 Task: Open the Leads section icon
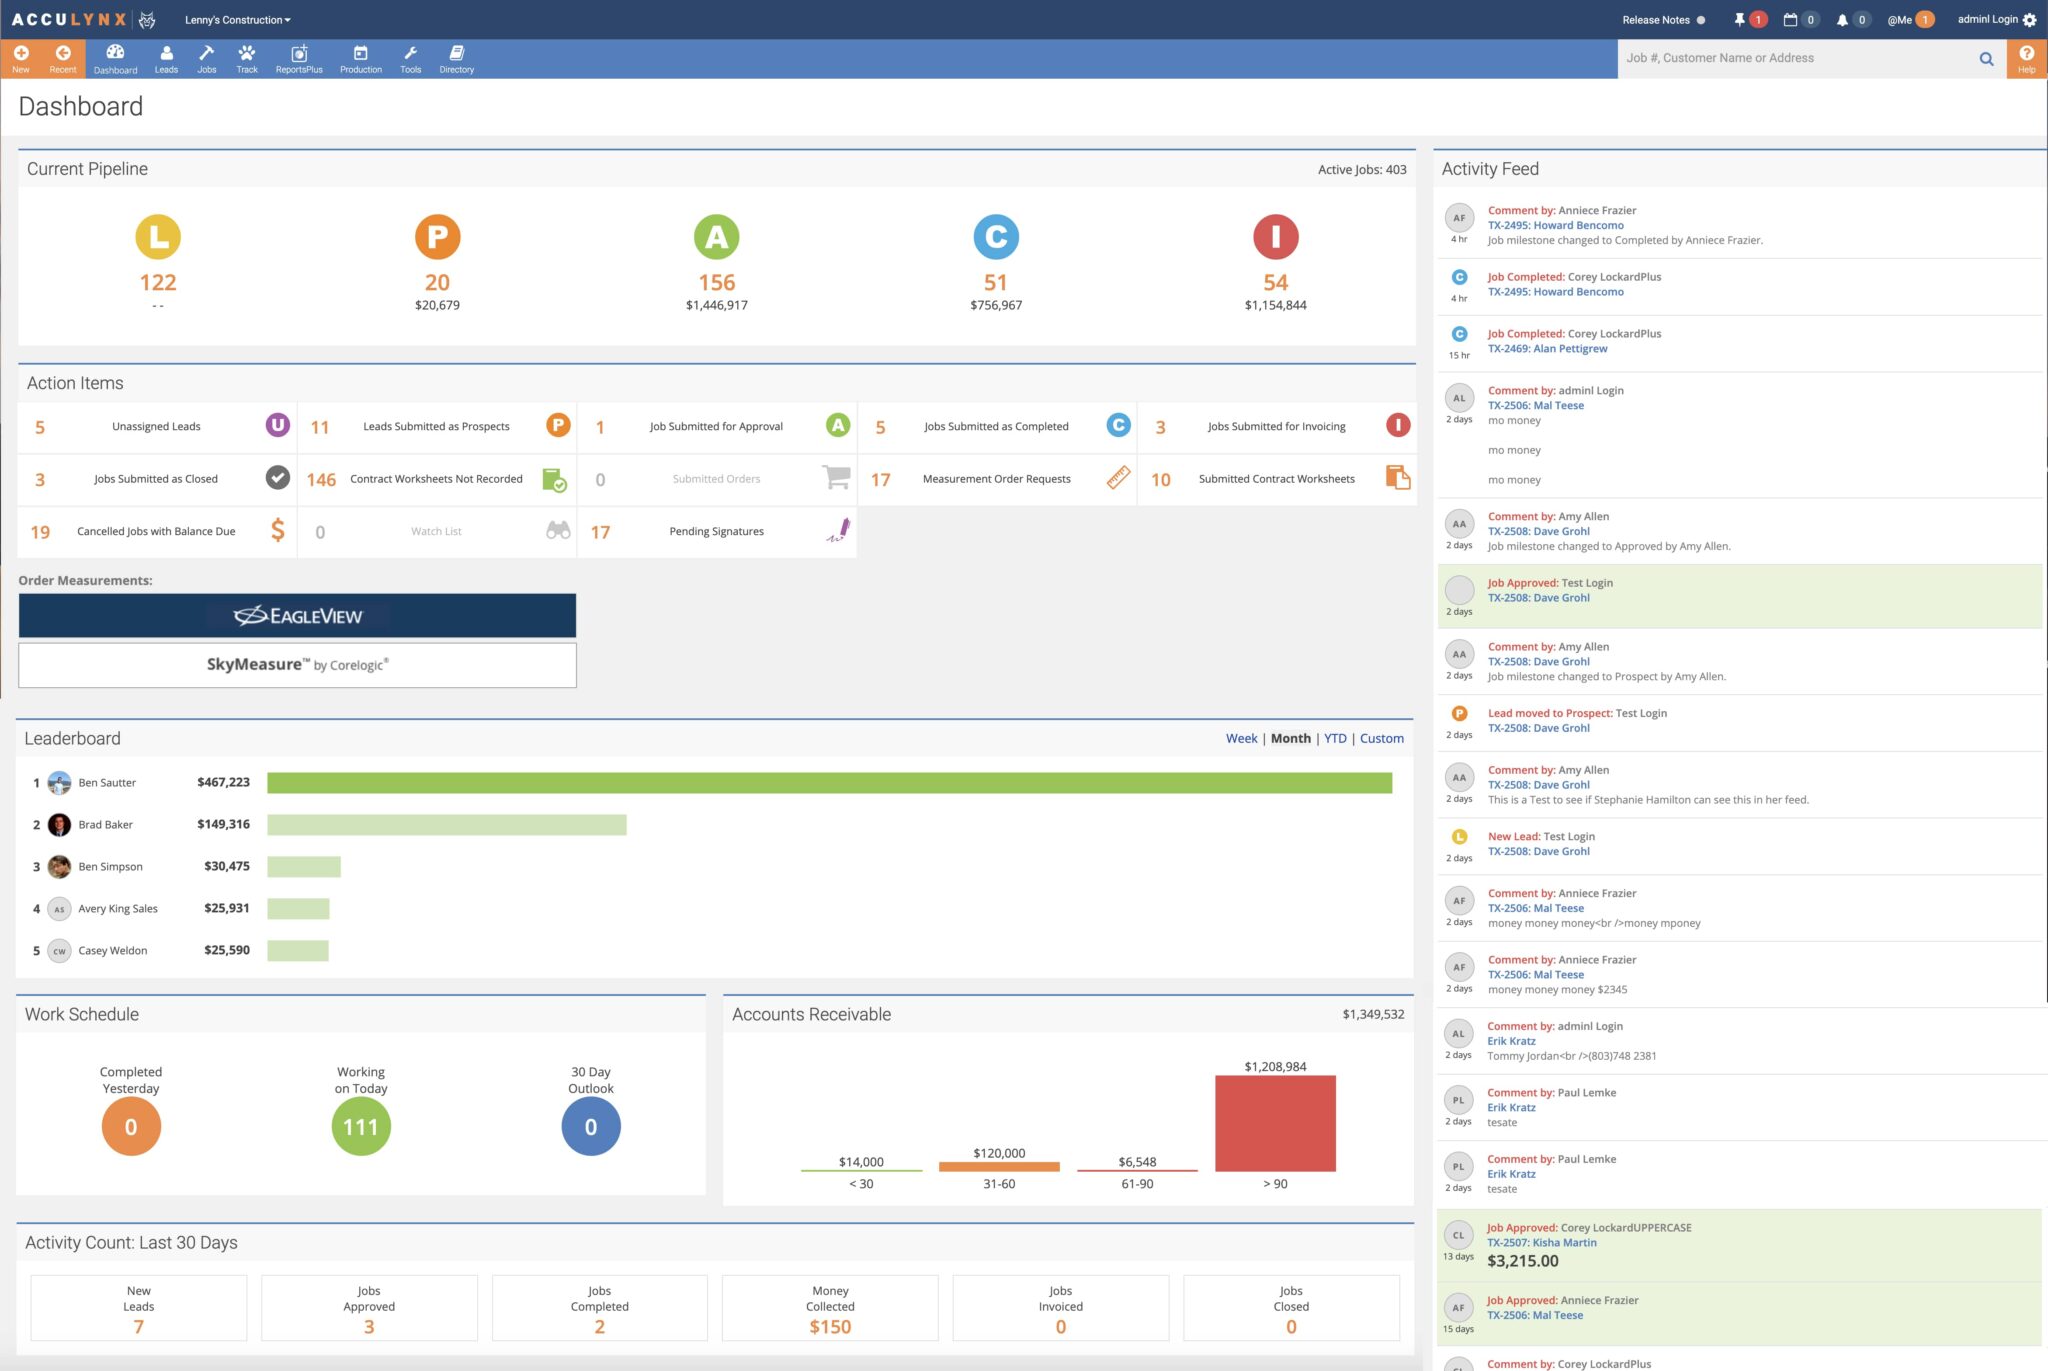pyautogui.click(x=166, y=55)
